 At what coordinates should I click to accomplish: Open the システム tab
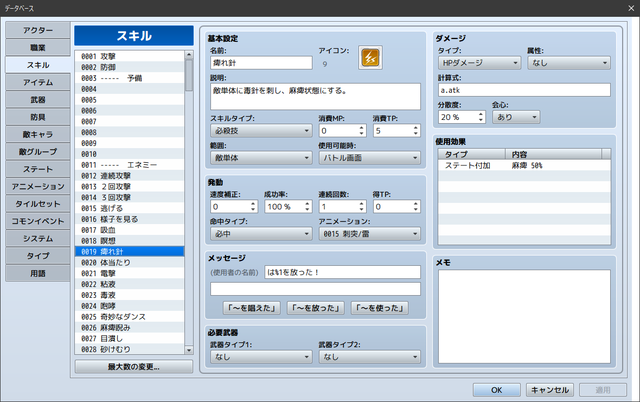pyautogui.click(x=38, y=238)
